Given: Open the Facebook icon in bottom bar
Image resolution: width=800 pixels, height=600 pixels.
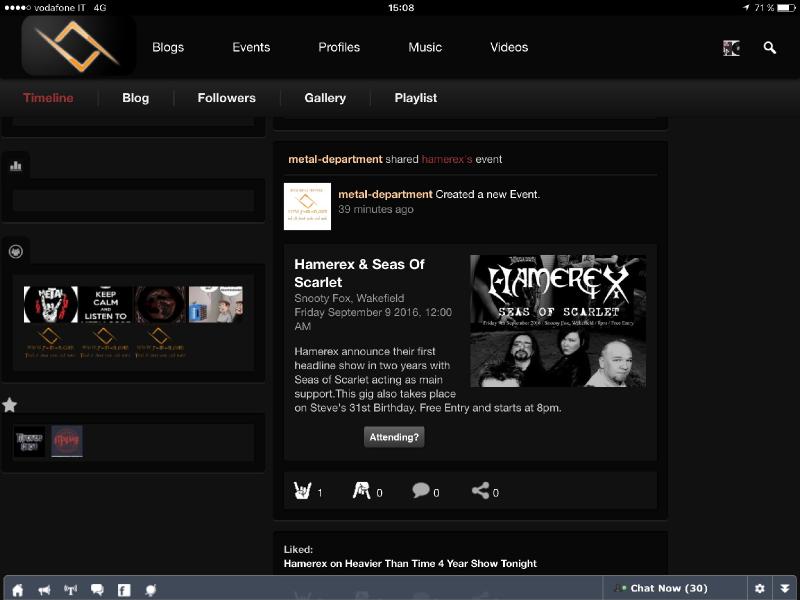Looking at the screenshot, I should [124, 589].
